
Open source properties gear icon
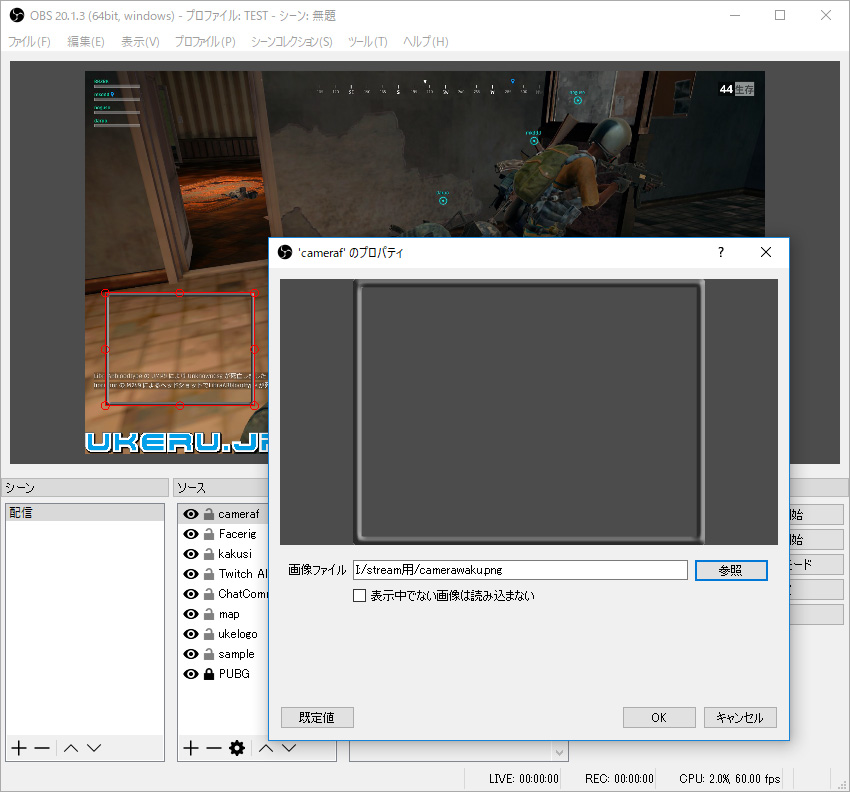click(x=237, y=749)
